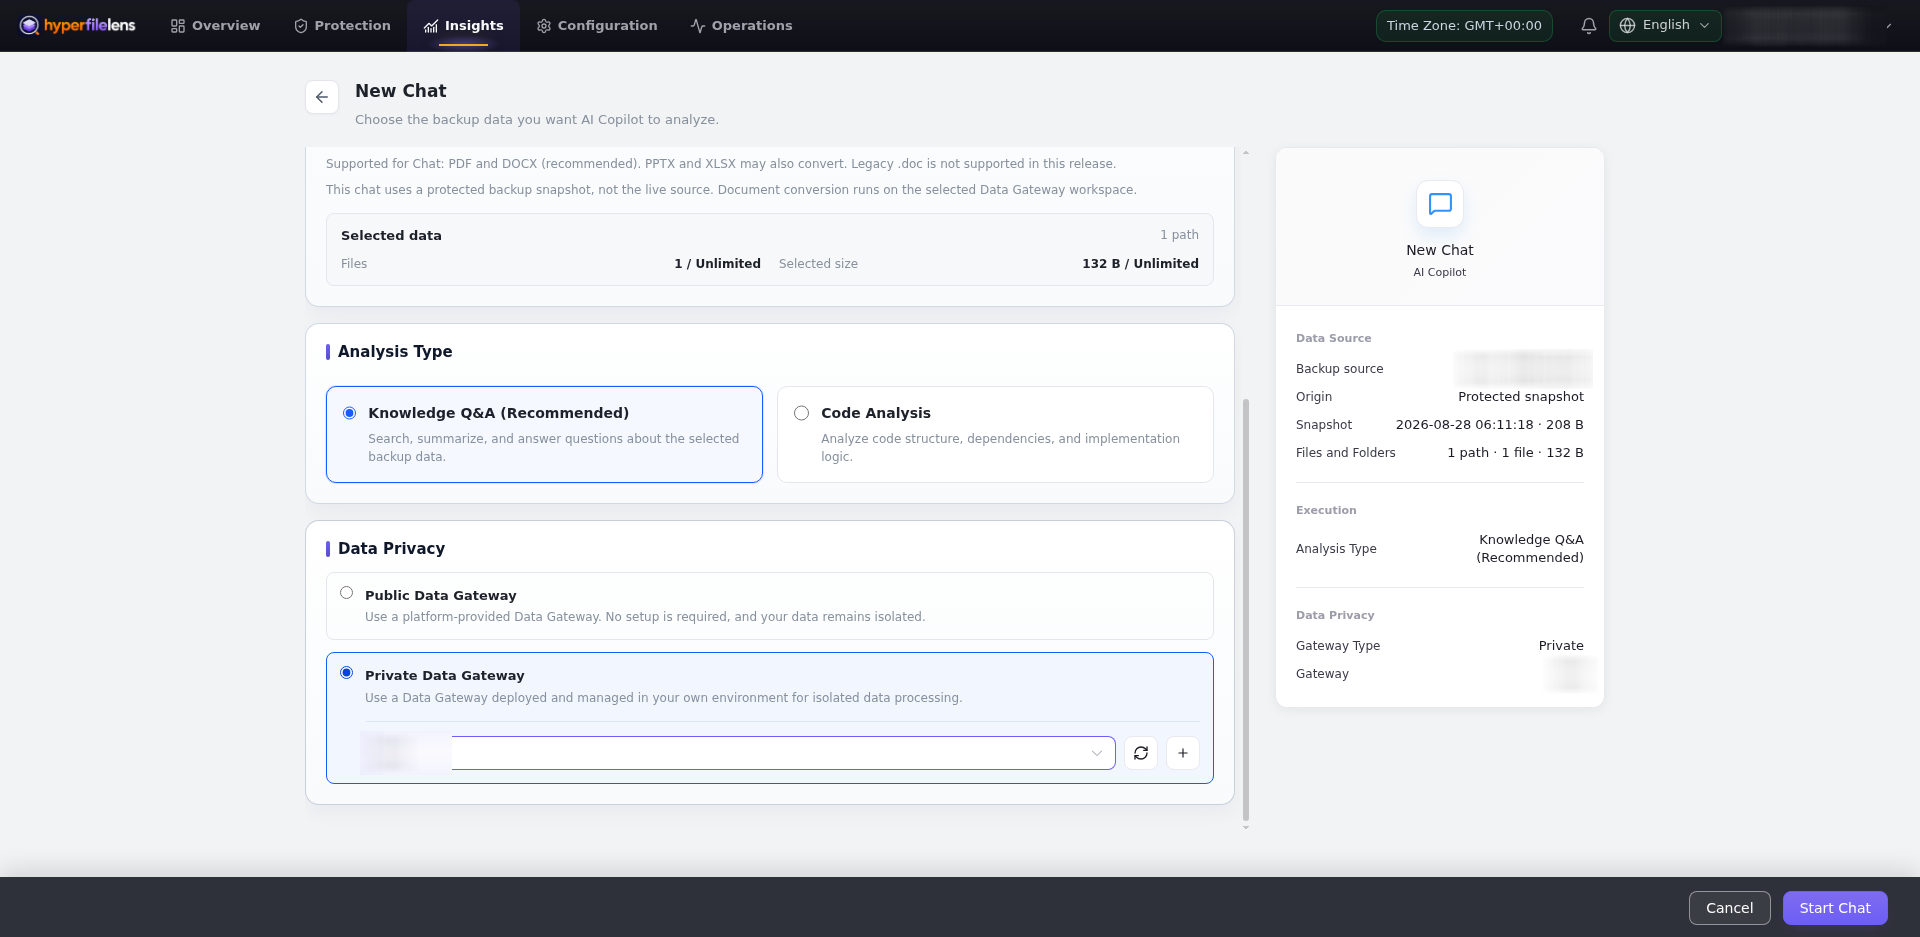Open the English language dropdown
This screenshot has width=1920, height=937.
[1665, 25]
